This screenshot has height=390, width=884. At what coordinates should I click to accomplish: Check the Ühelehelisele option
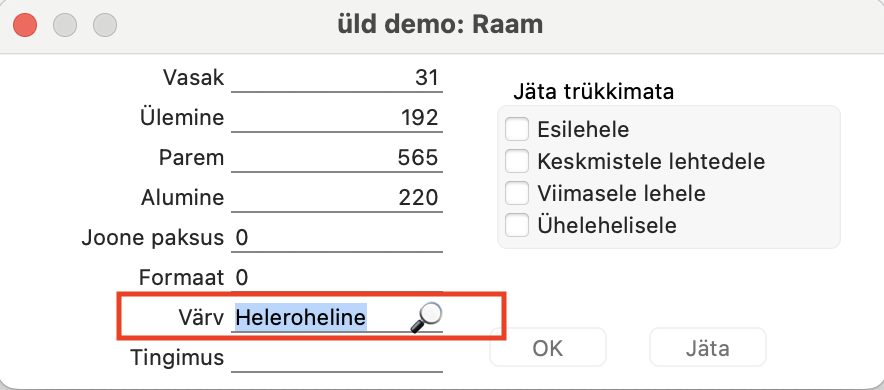517,225
